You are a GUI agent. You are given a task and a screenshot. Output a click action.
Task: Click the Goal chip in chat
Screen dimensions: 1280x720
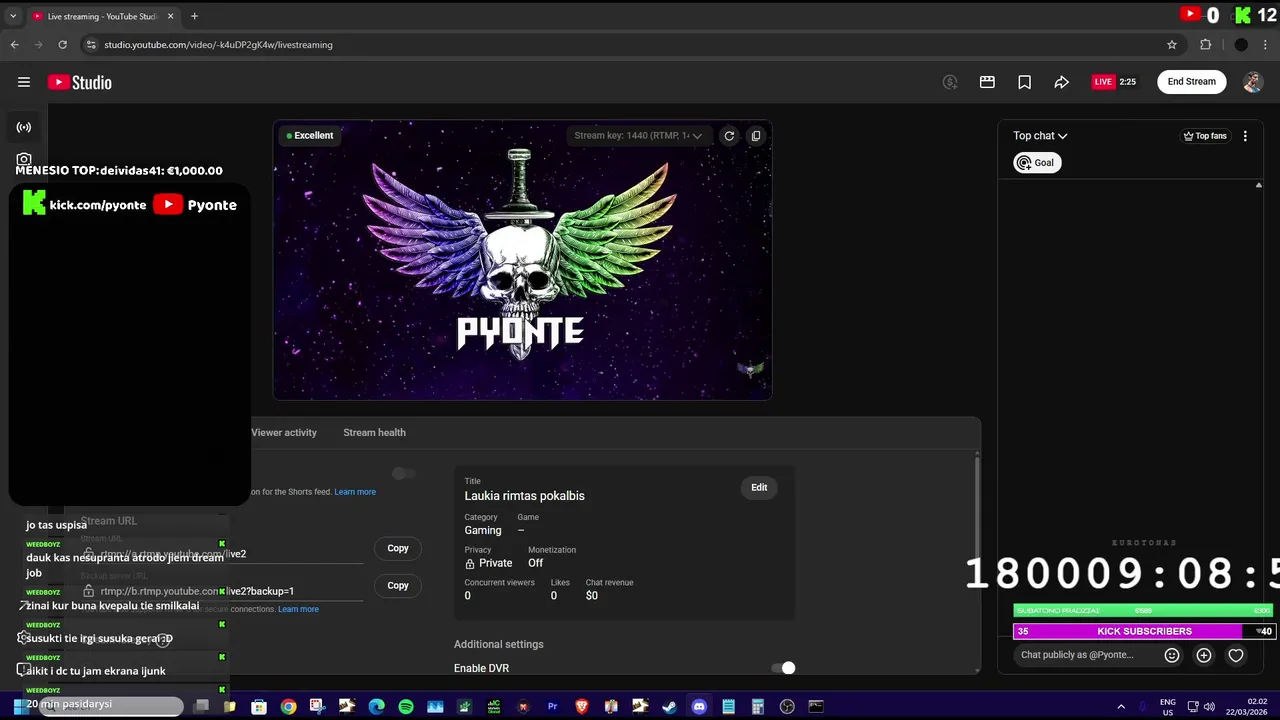1037,163
